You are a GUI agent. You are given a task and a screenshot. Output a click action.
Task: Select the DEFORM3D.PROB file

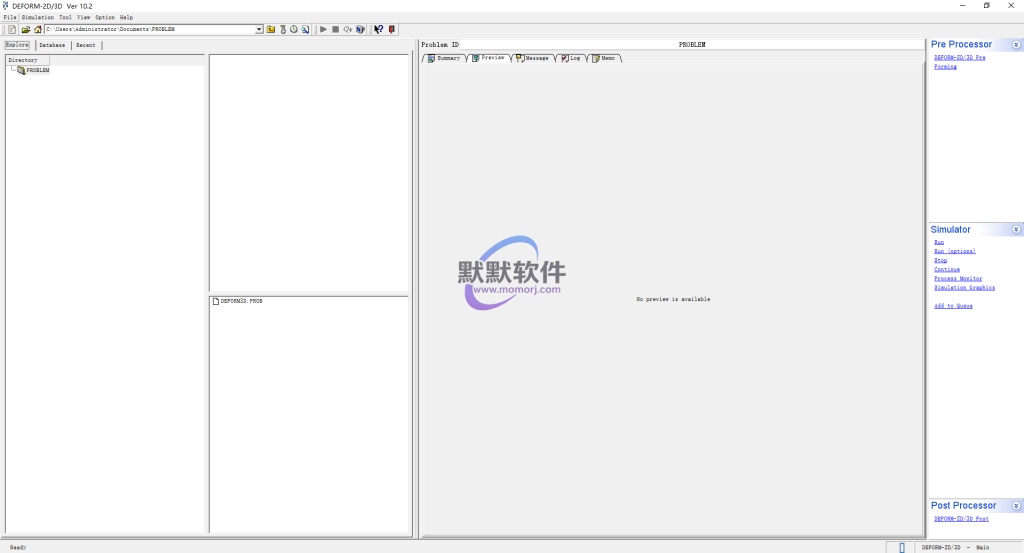(241, 301)
